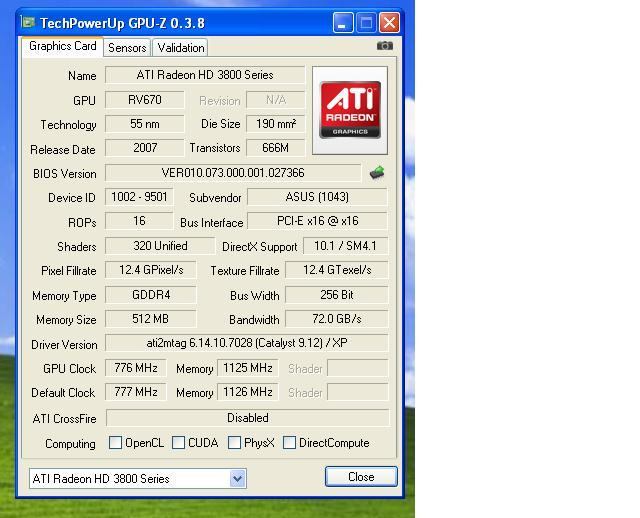Click the Die Size value 190 mm²
Screen dimensions: 640x518
(276, 124)
